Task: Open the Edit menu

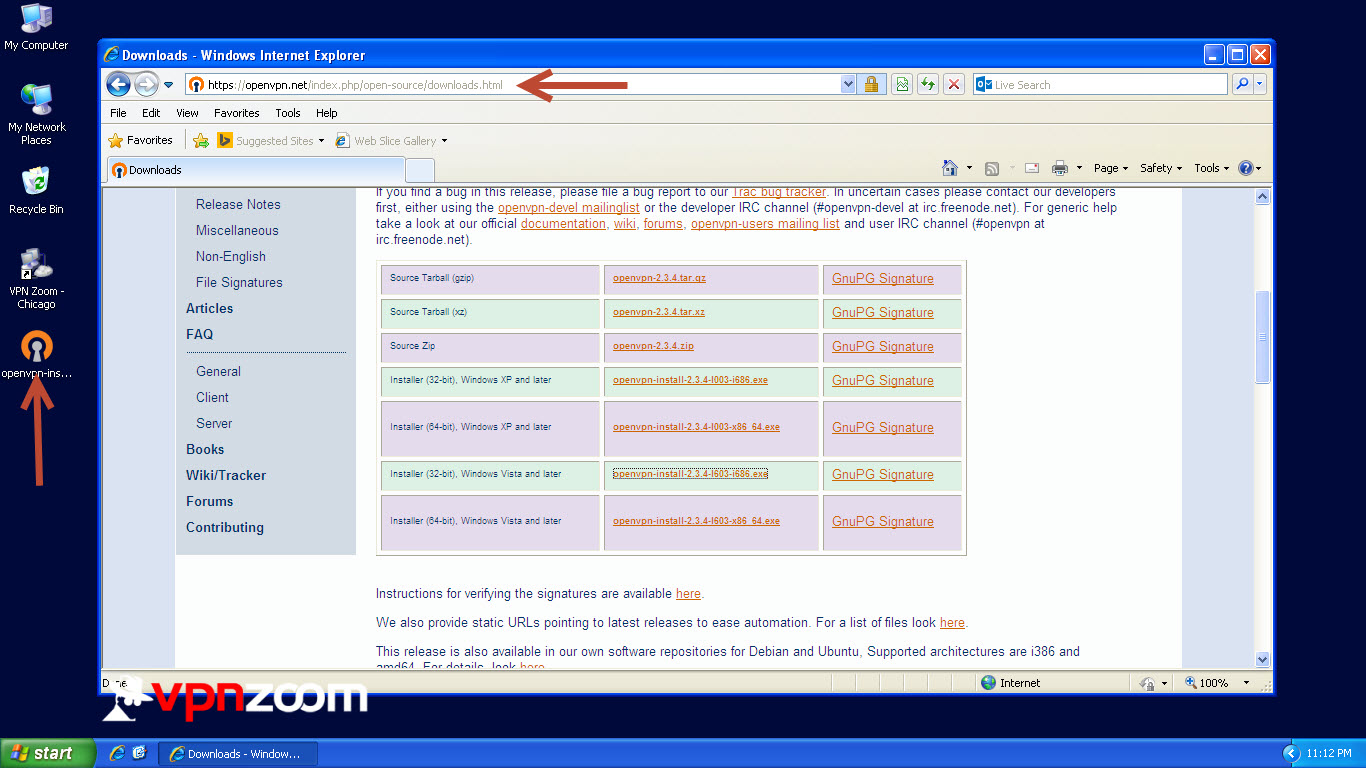Action: point(151,113)
